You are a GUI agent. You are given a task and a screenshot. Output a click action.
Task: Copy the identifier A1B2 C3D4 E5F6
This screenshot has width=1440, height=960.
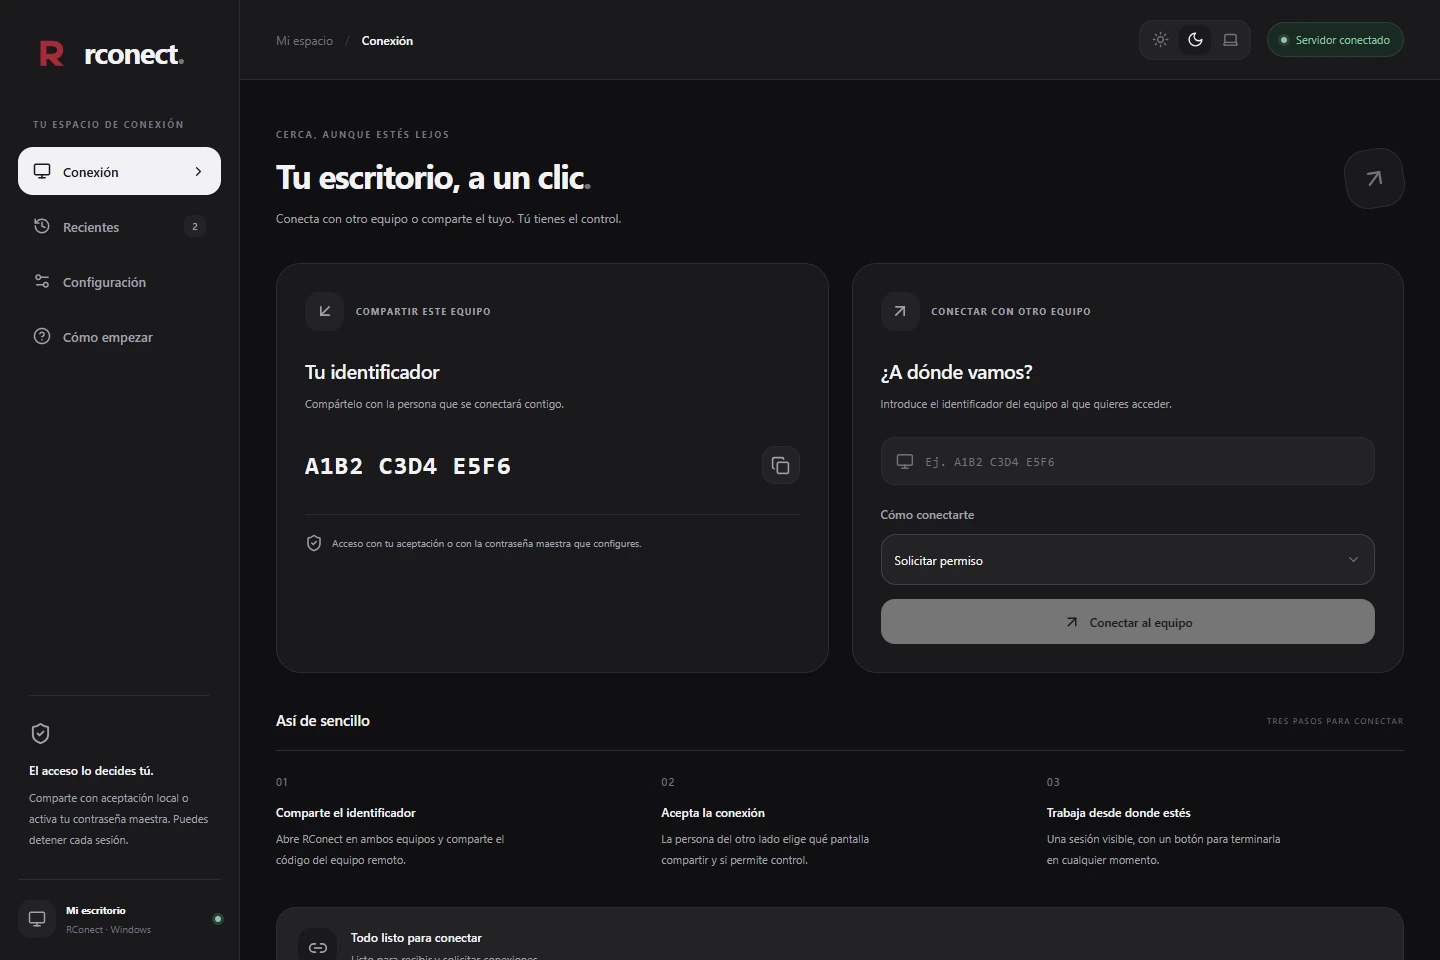click(x=781, y=465)
